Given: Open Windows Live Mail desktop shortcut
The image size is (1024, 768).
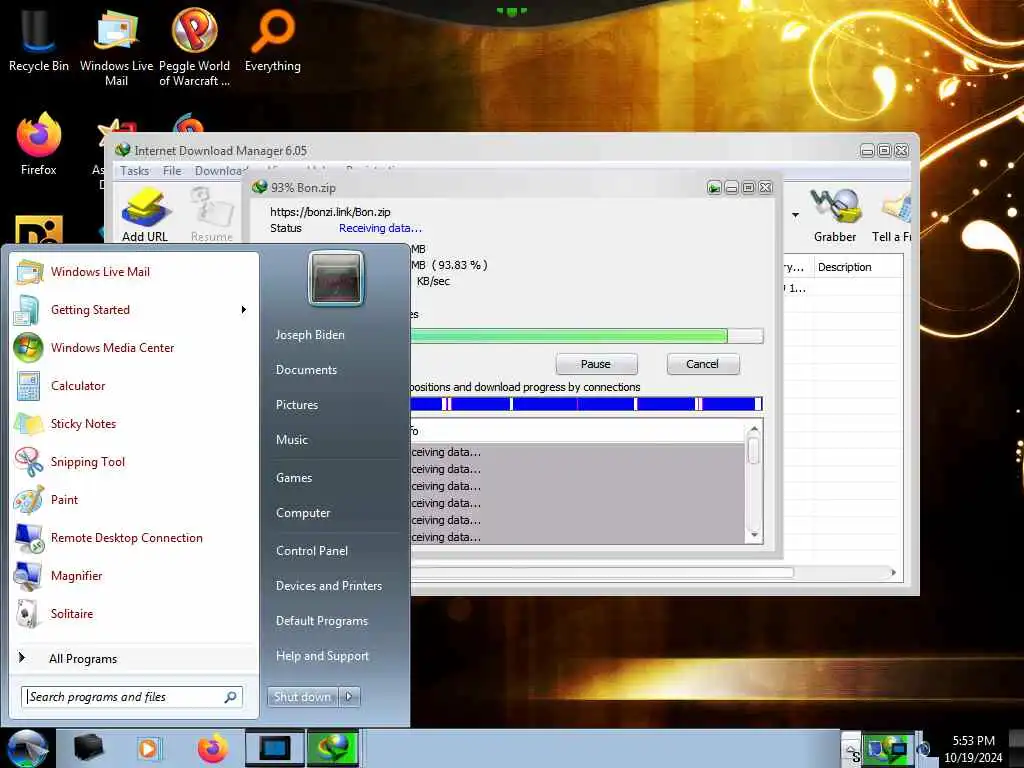Looking at the screenshot, I should (x=116, y=47).
